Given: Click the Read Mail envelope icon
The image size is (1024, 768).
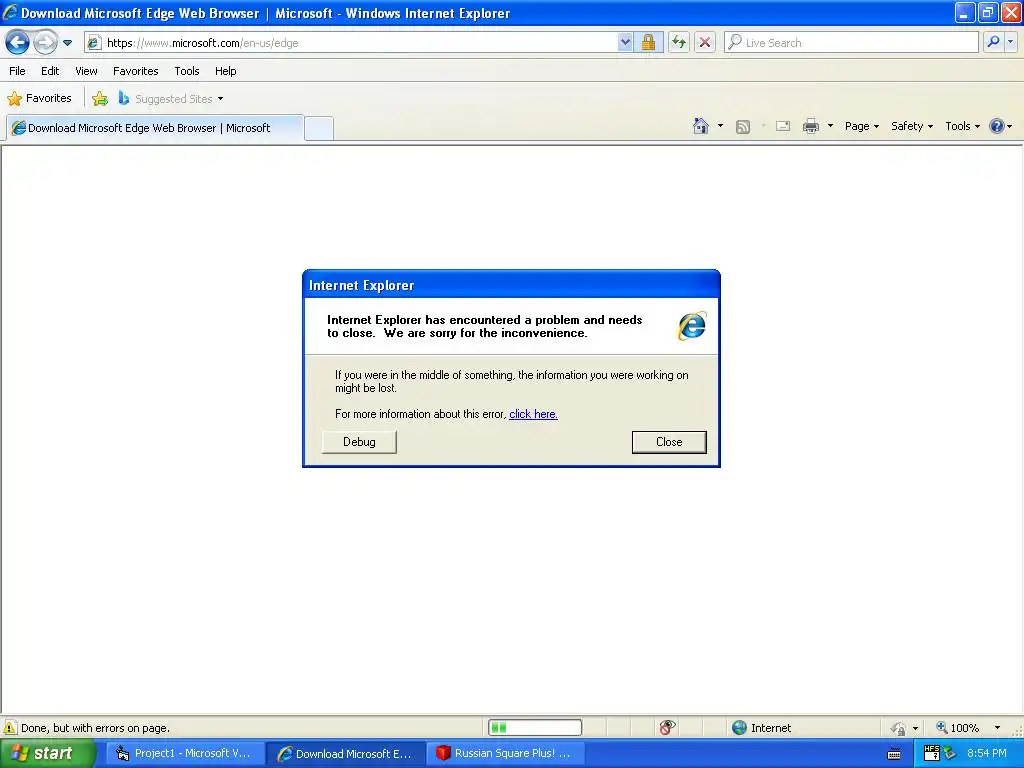Looking at the screenshot, I should tap(783, 126).
